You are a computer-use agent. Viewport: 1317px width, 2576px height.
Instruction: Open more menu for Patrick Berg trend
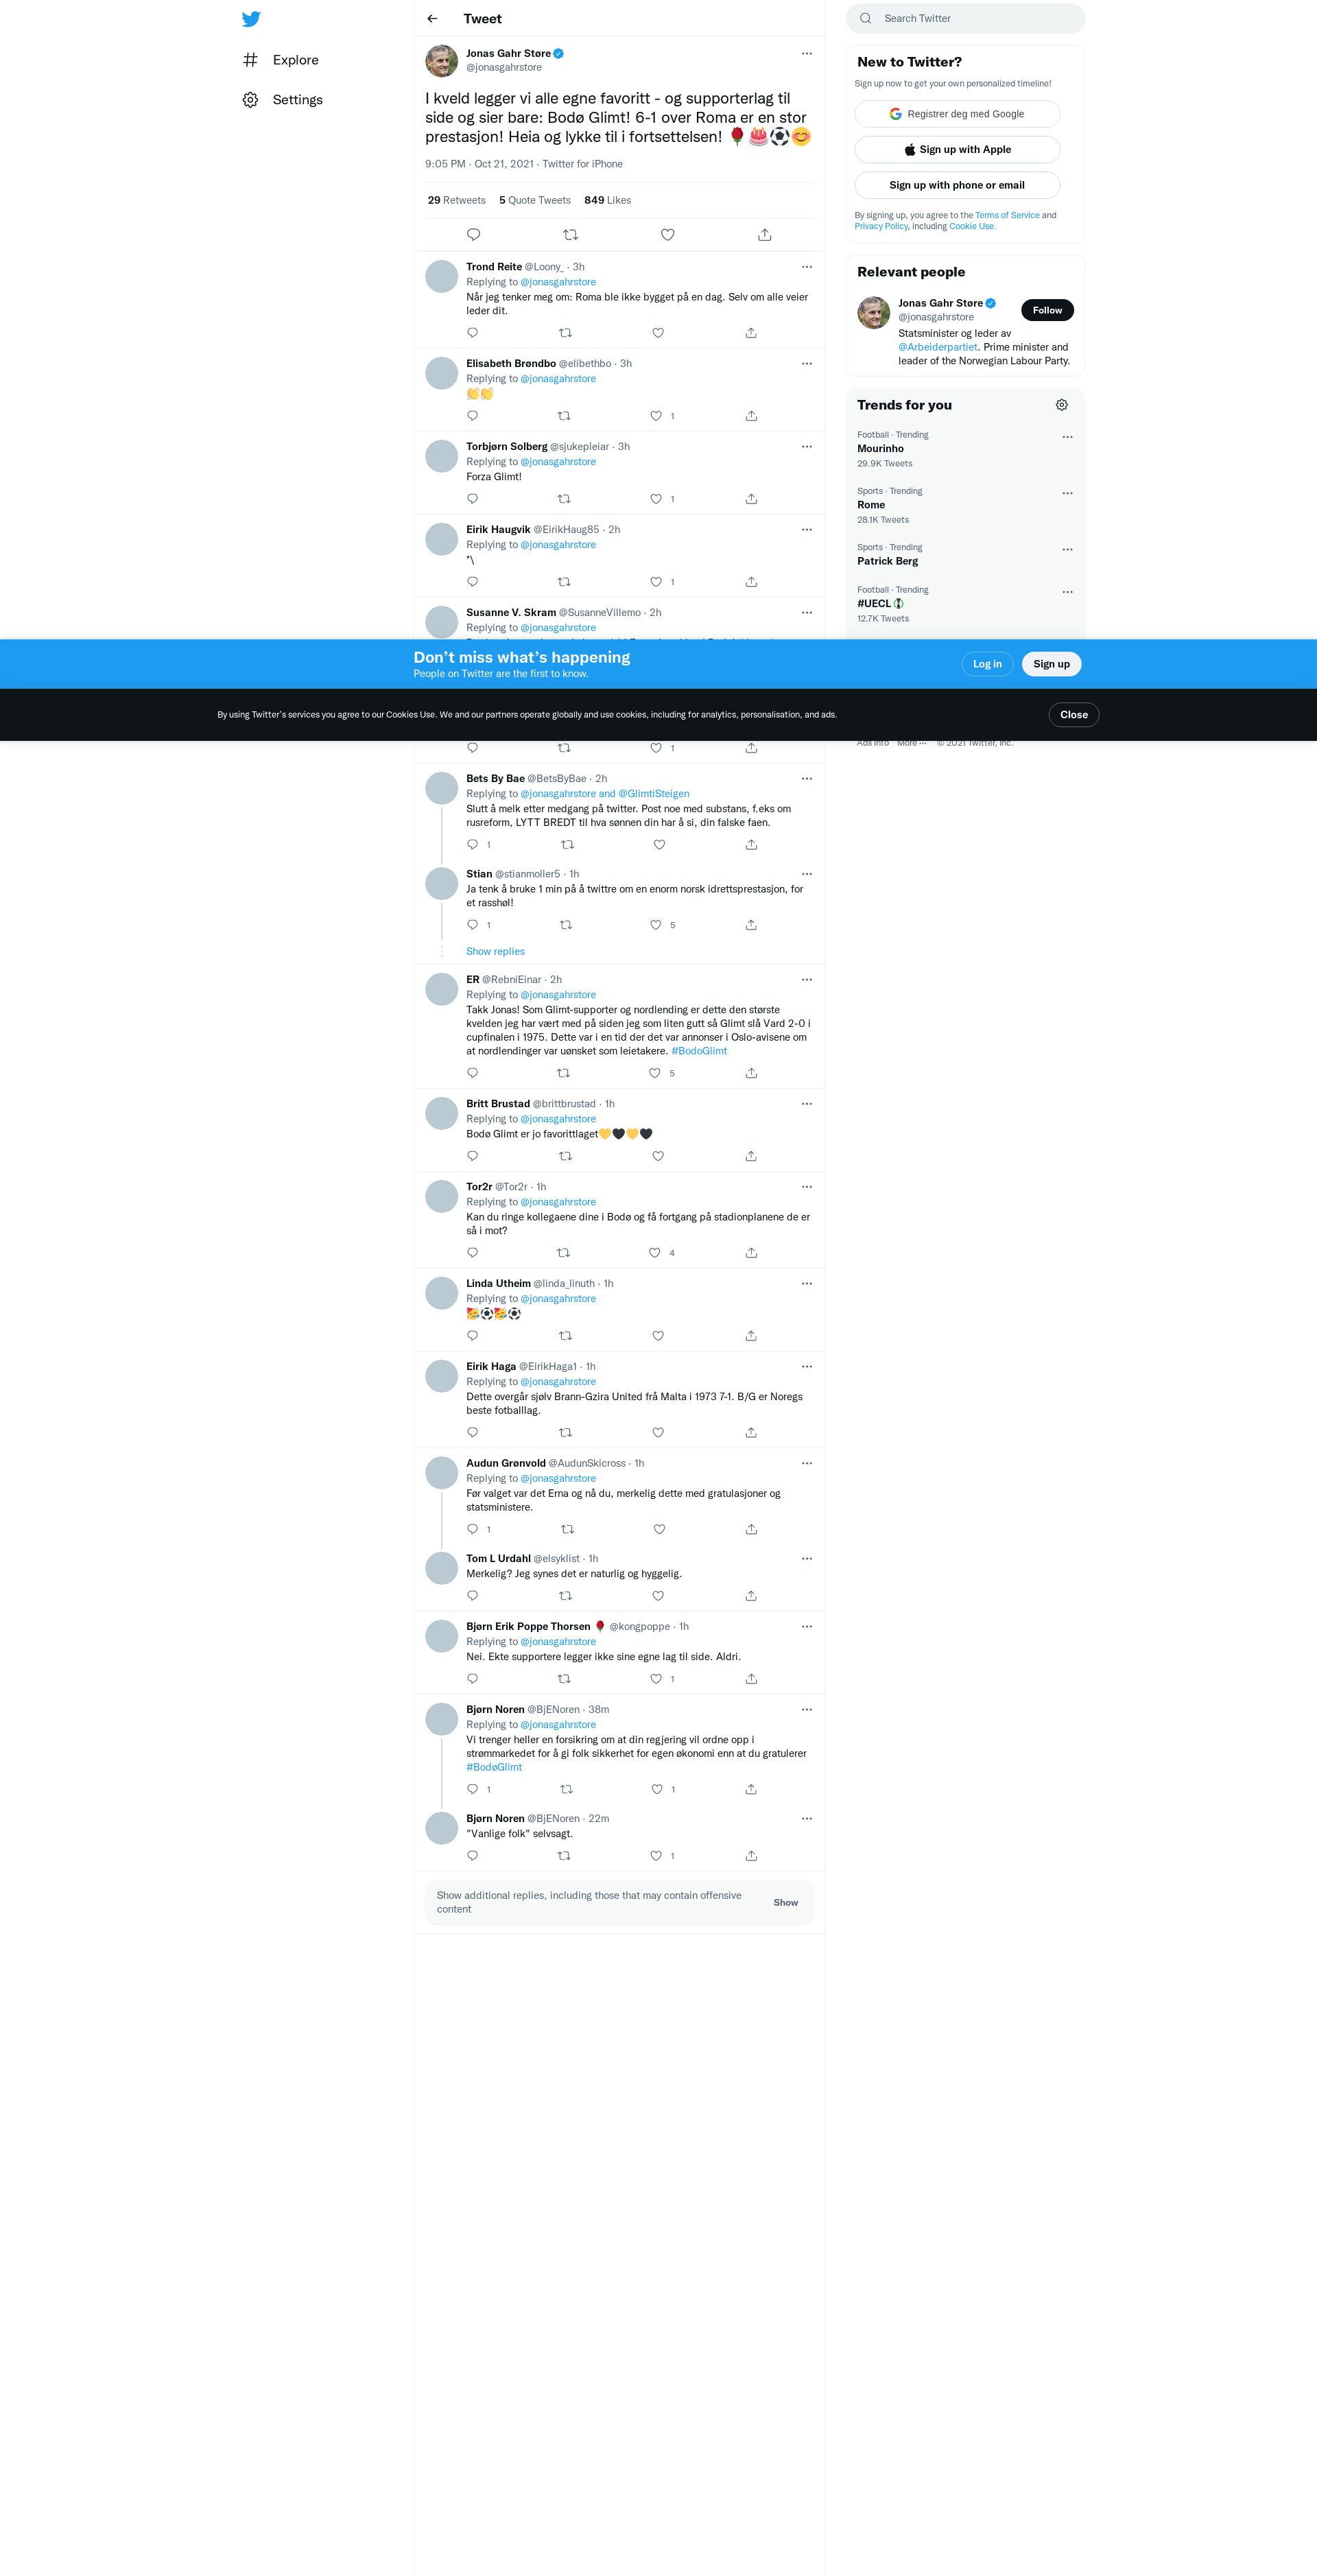click(x=1067, y=550)
